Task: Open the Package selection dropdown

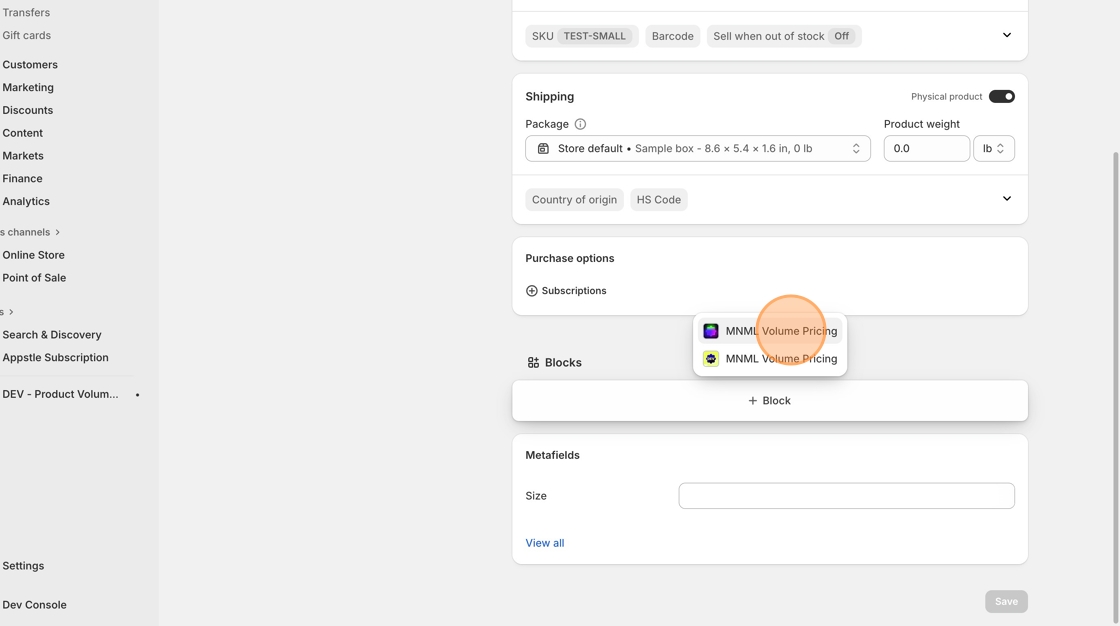Action: (697, 149)
